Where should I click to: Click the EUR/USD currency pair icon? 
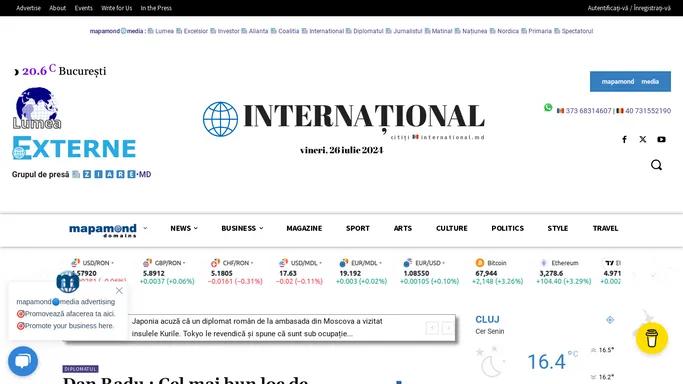408,263
